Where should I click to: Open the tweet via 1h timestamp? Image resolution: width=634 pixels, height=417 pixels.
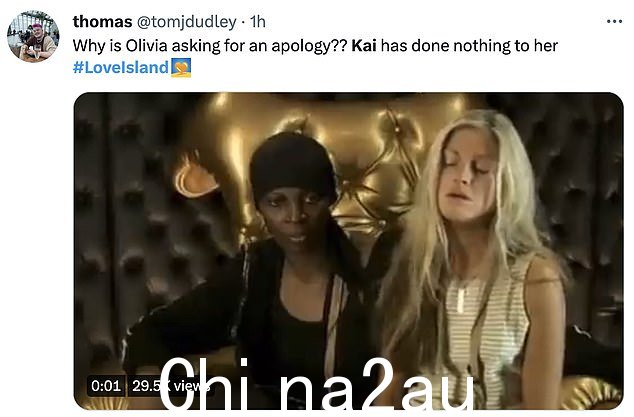[x=258, y=22]
